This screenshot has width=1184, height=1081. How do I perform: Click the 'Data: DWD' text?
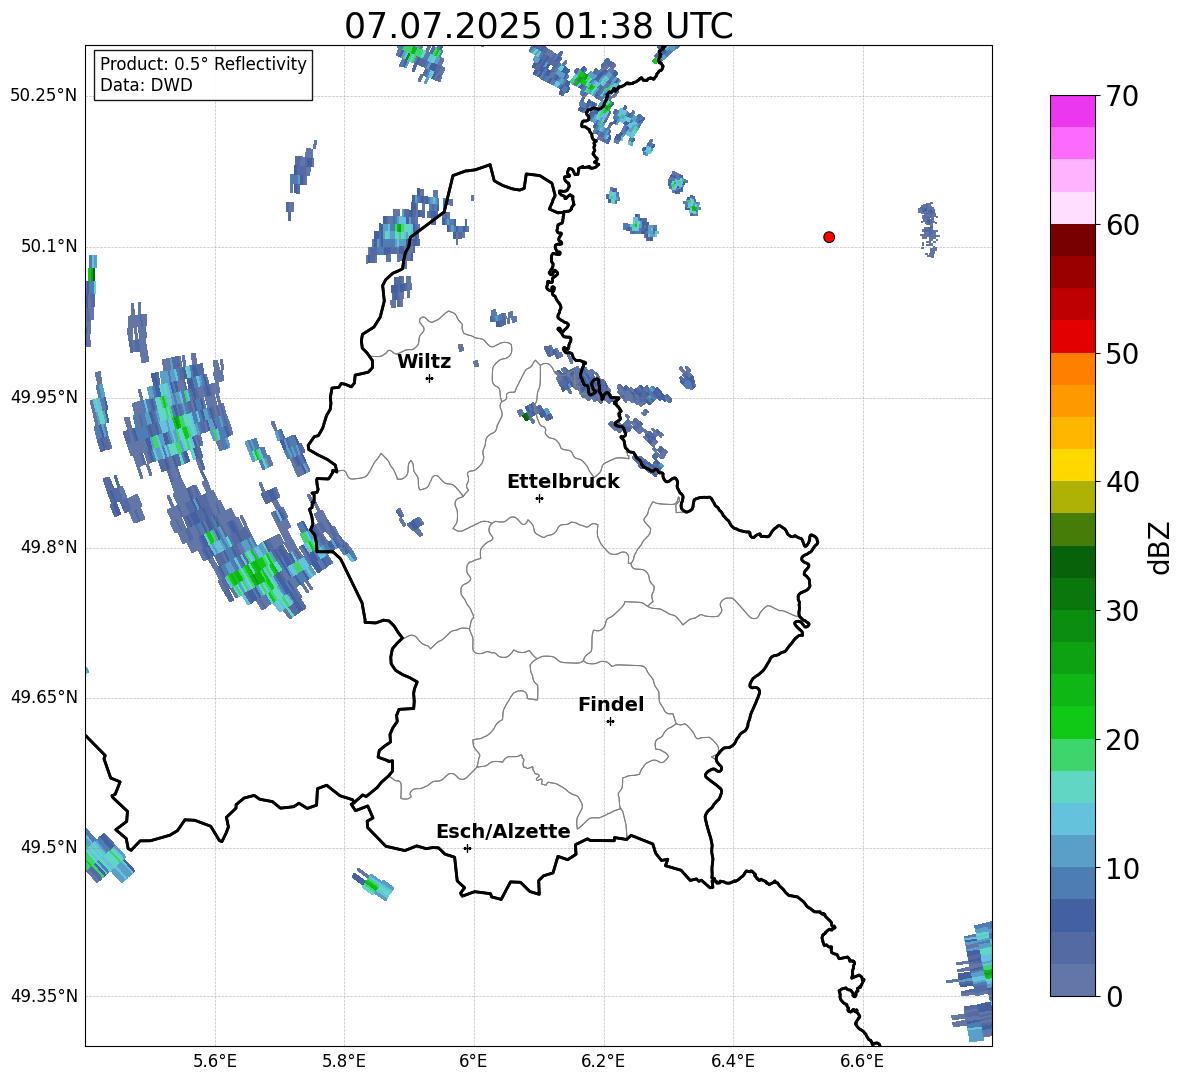click(146, 85)
